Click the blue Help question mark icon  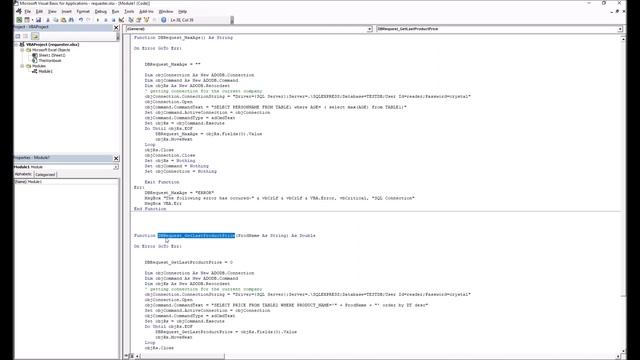pyautogui.click(x=163, y=20)
